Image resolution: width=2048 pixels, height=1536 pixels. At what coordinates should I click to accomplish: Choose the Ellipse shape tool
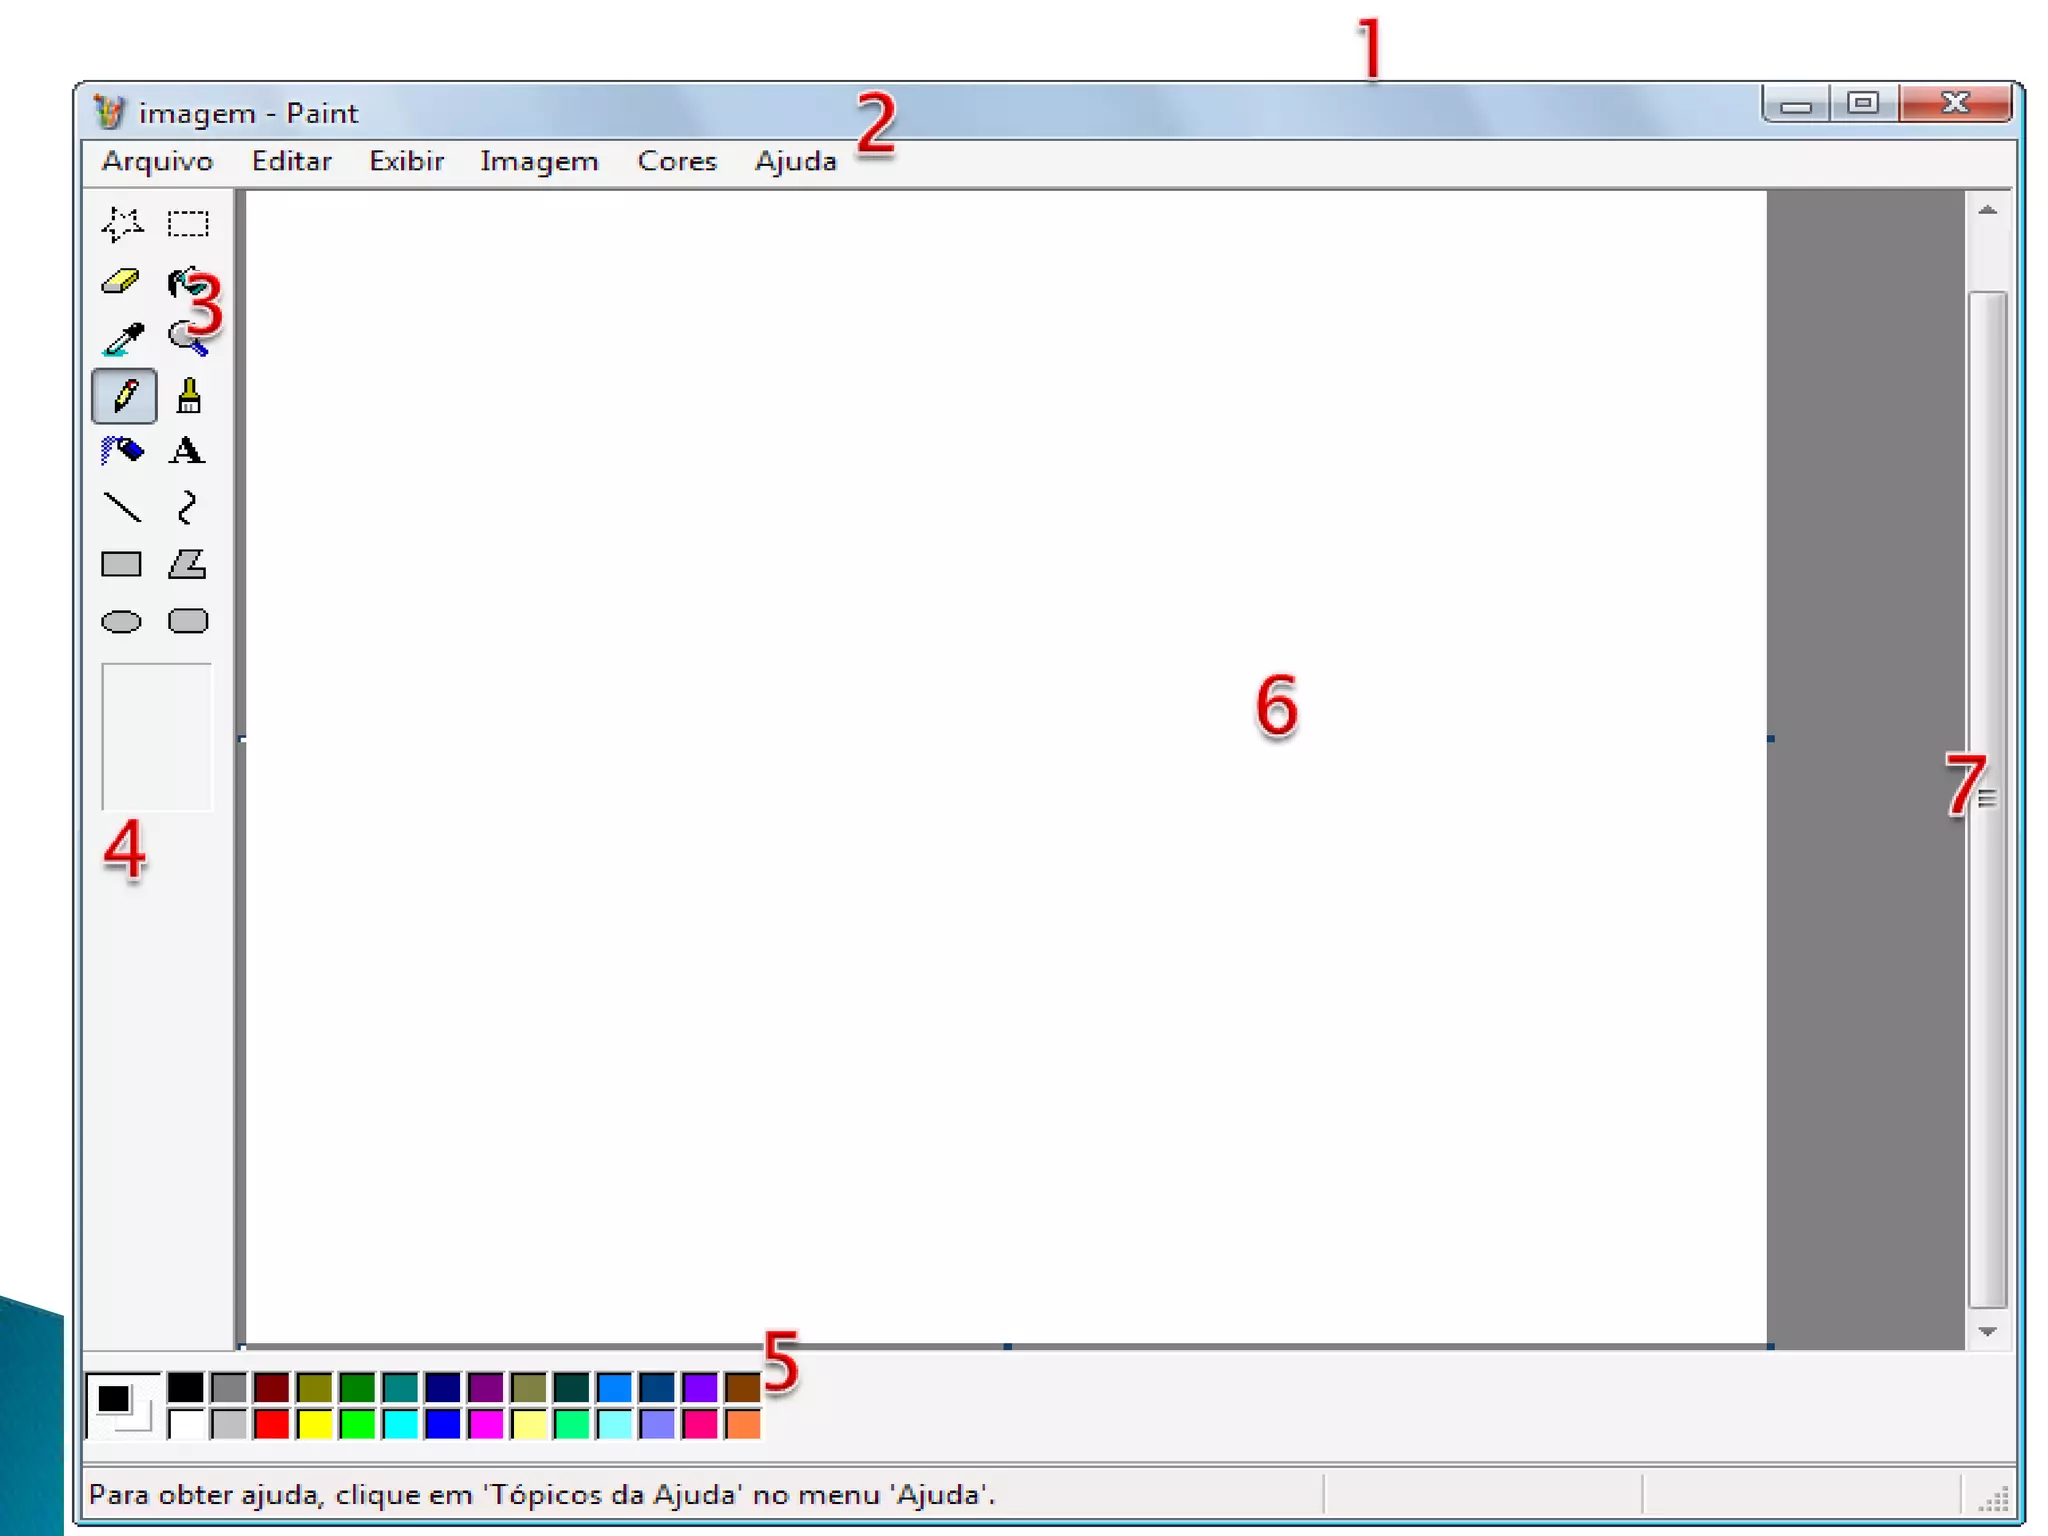click(122, 622)
